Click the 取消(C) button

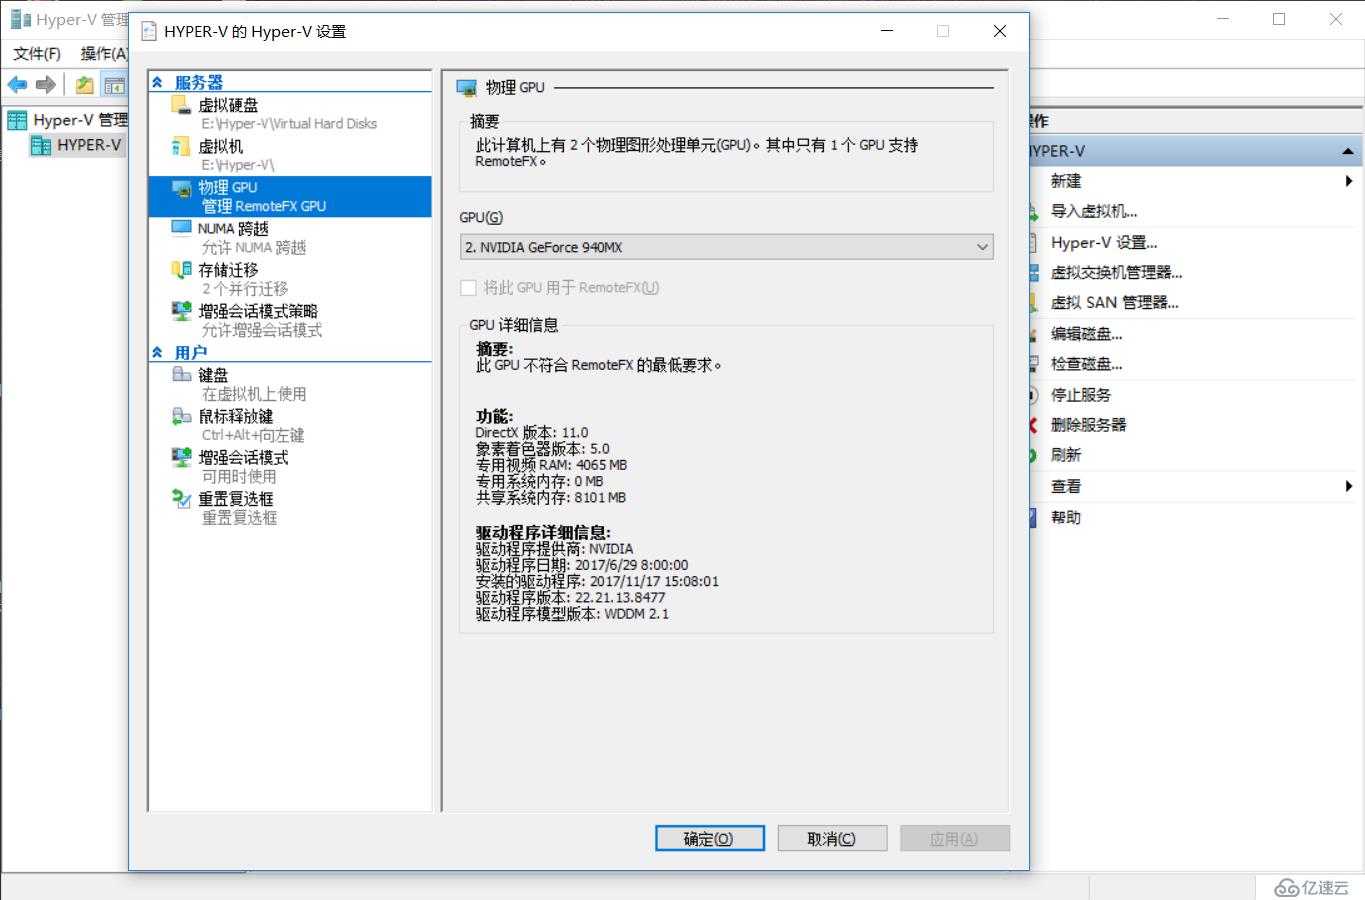click(x=832, y=838)
